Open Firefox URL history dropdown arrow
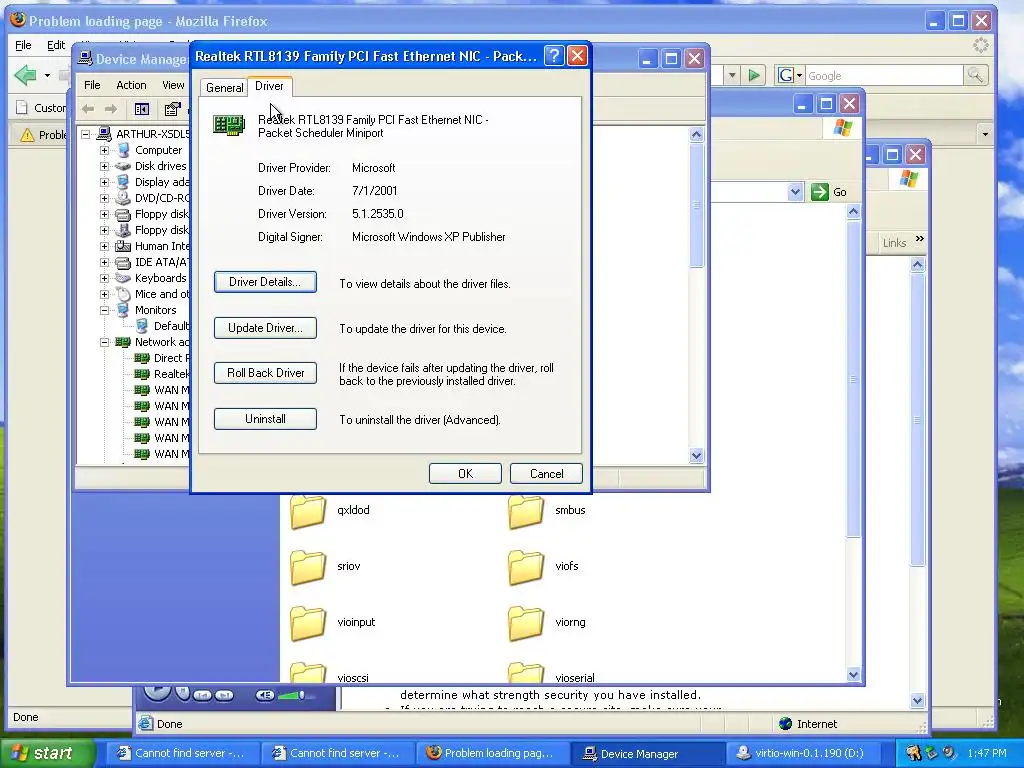Viewport: 1024px width, 768px height. [x=732, y=76]
